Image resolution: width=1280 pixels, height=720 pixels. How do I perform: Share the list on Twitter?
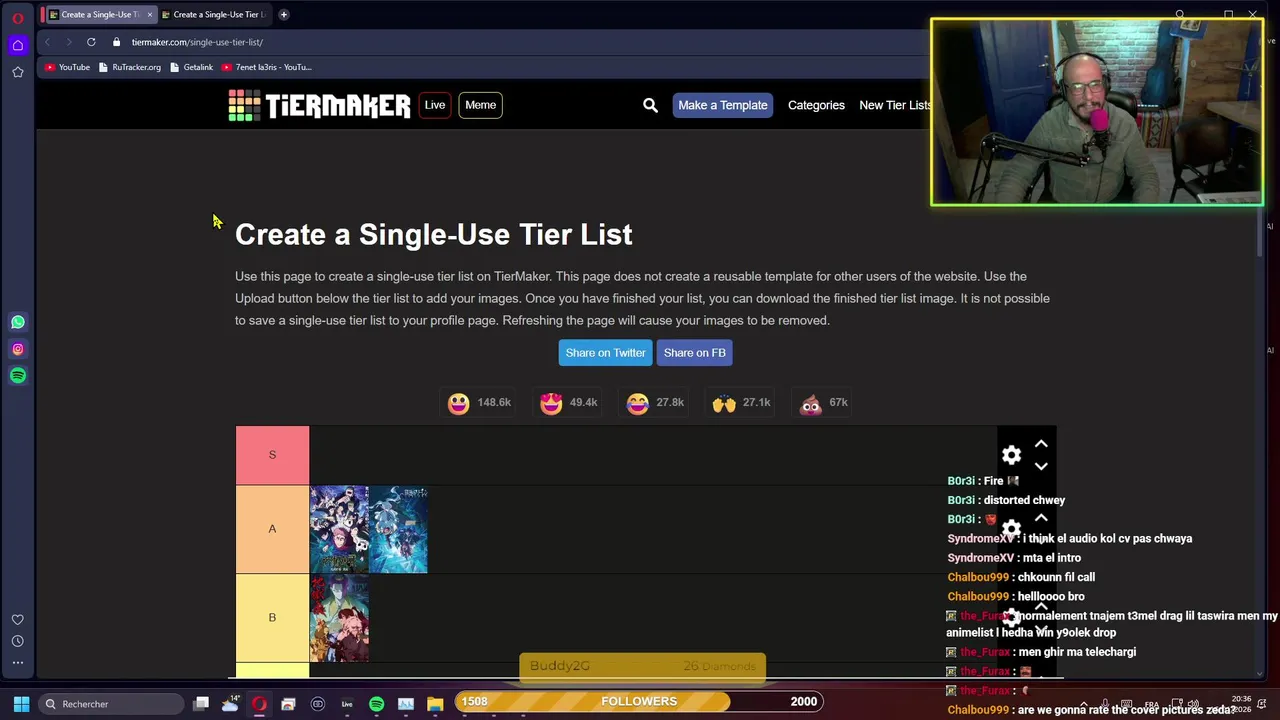pos(605,352)
